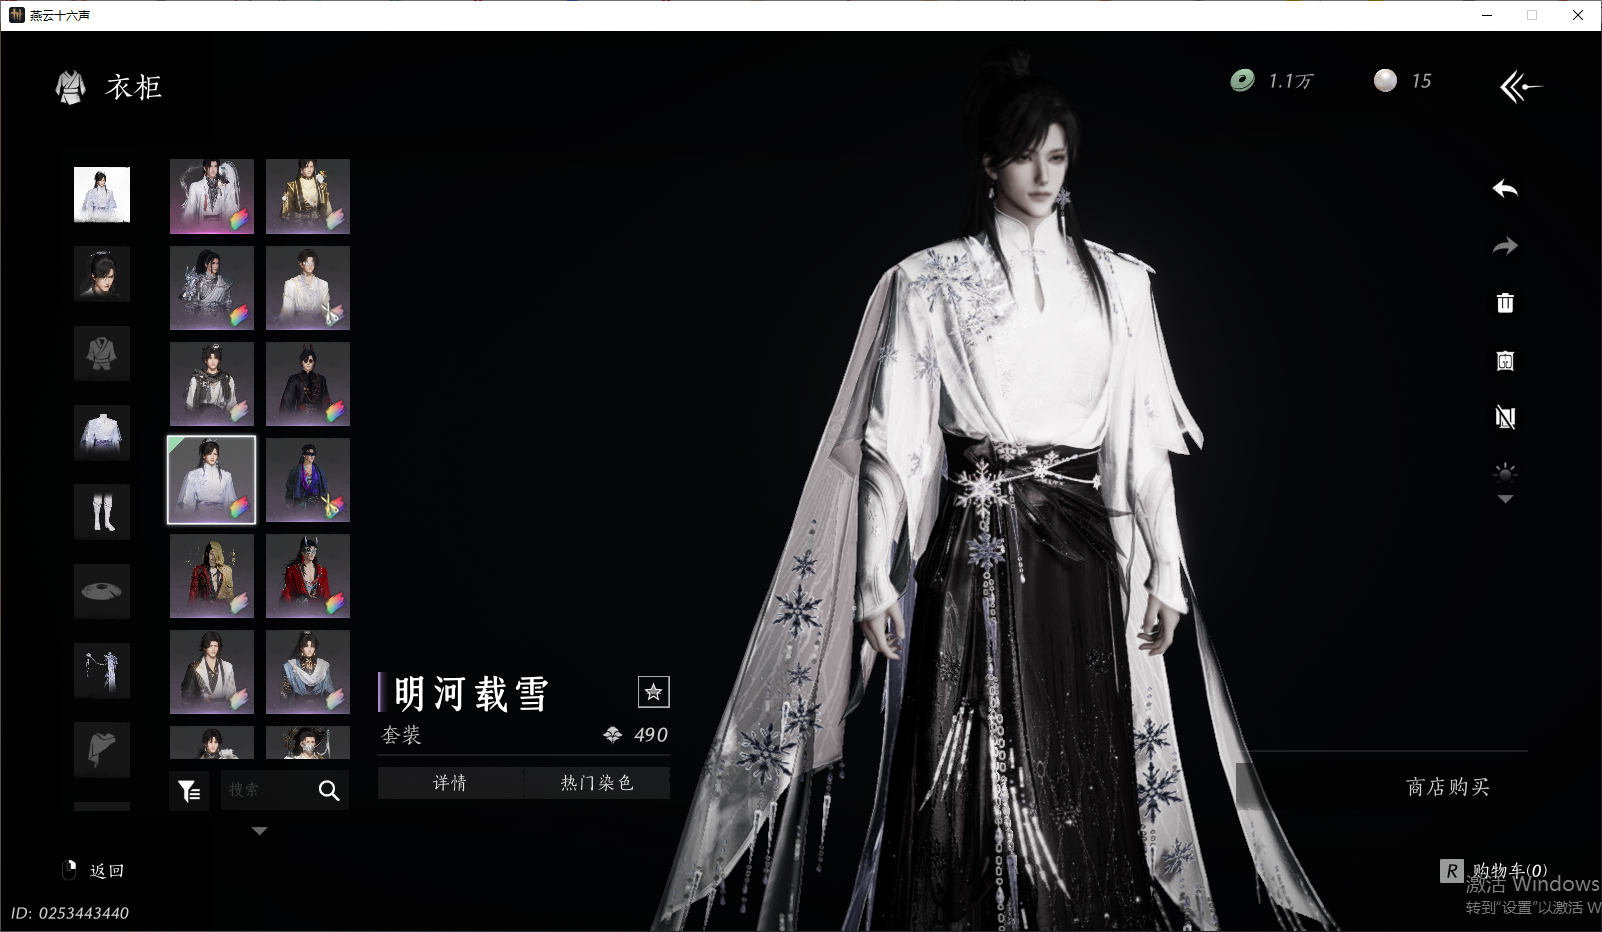Expand more outfits with the down chevron
This screenshot has width=1602, height=932.
(259, 830)
